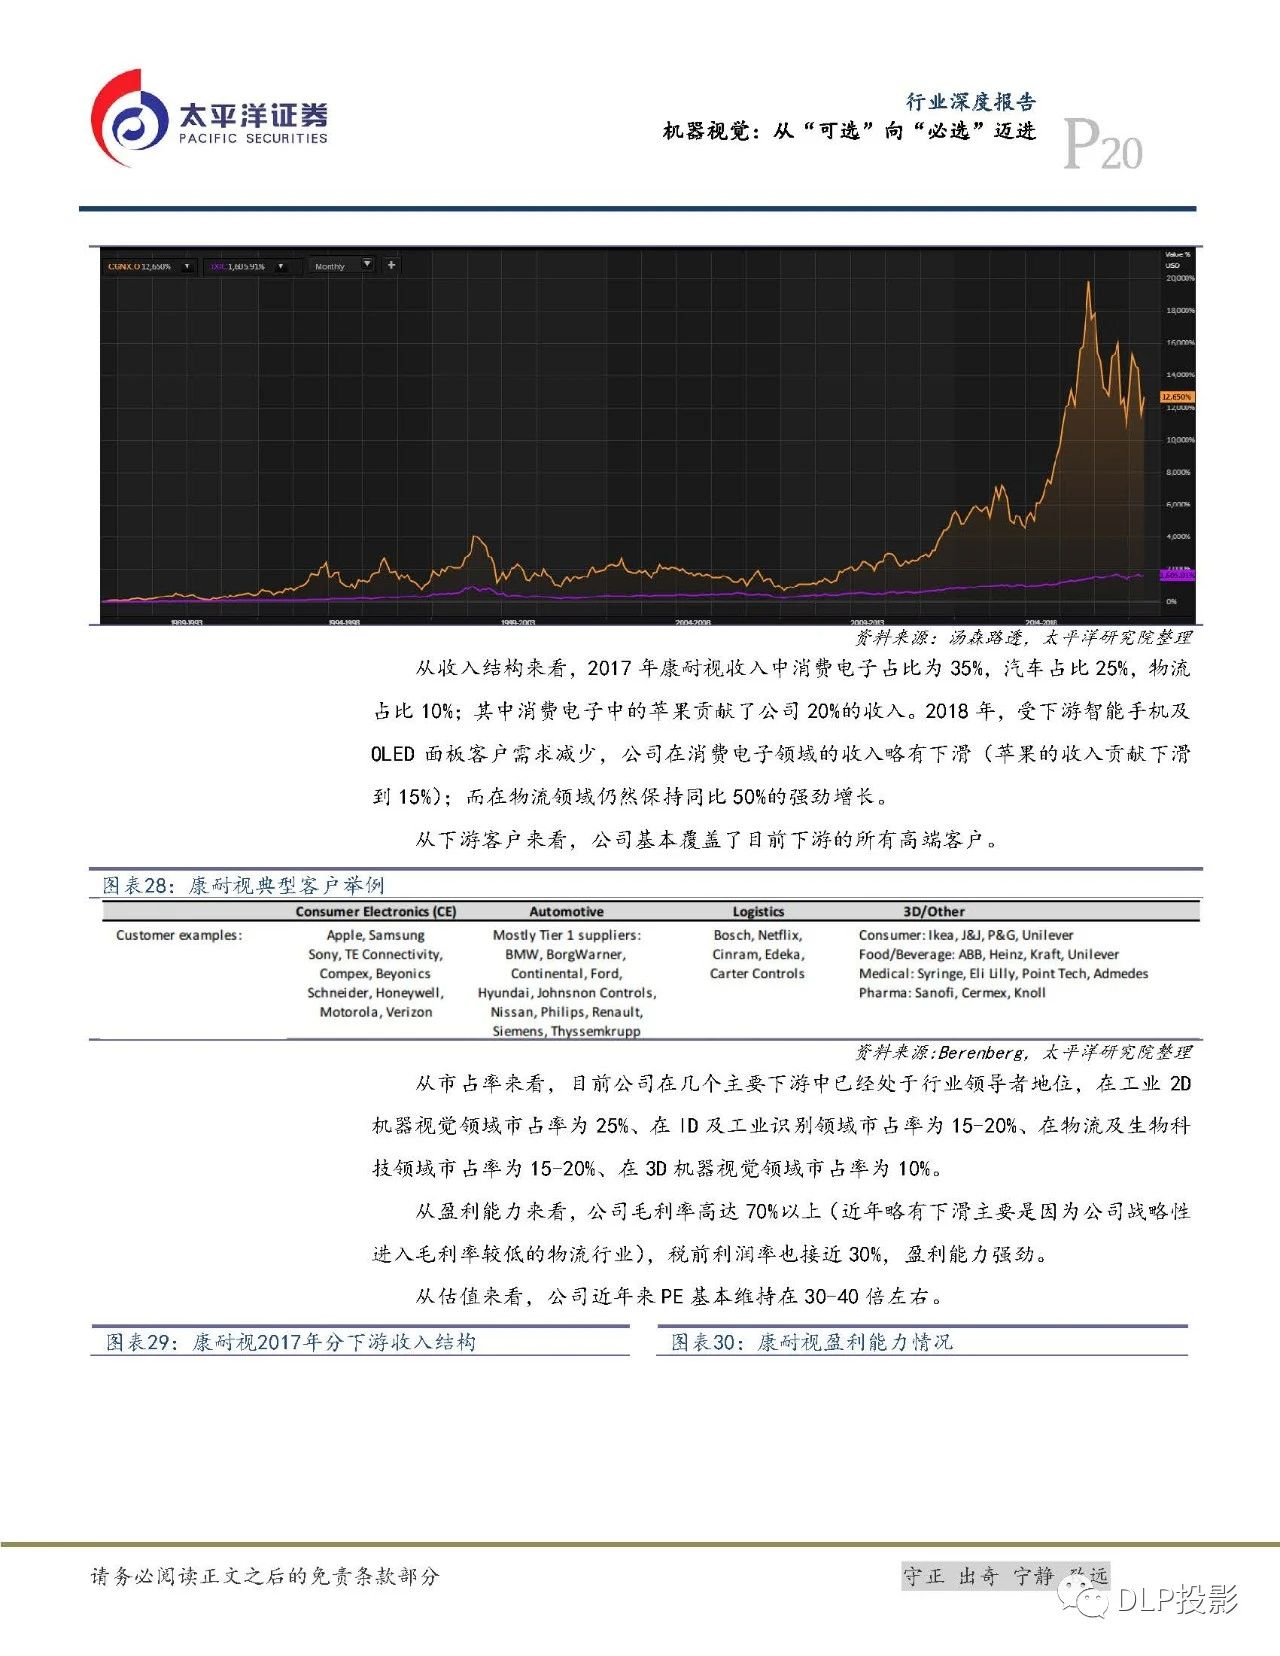Select the orange 12,650% value tag
The image size is (1280, 1656).
click(x=1177, y=397)
